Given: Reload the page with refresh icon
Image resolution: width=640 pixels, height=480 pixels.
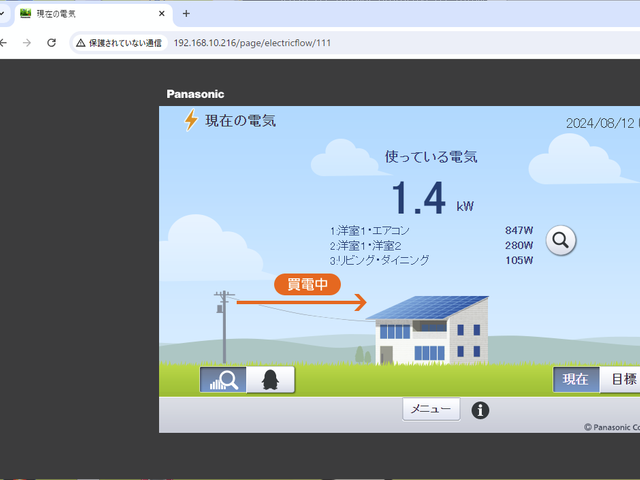Looking at the screenshot, I should tap(51, 42).
